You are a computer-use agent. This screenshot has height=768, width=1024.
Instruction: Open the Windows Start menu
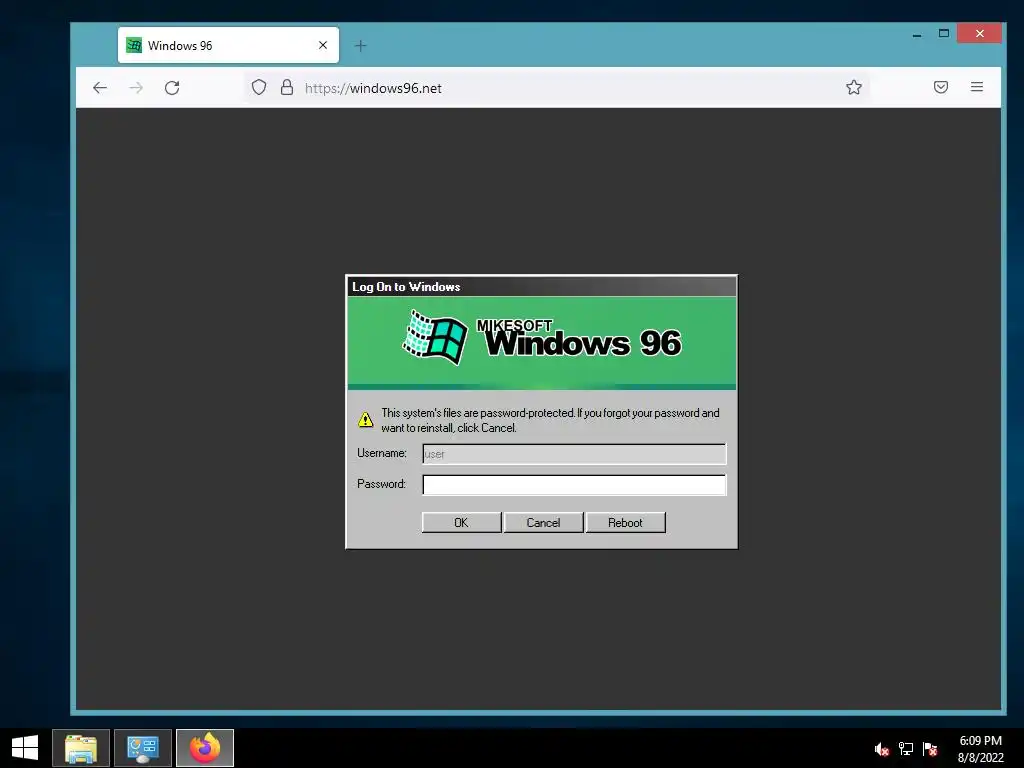point(25,748)
